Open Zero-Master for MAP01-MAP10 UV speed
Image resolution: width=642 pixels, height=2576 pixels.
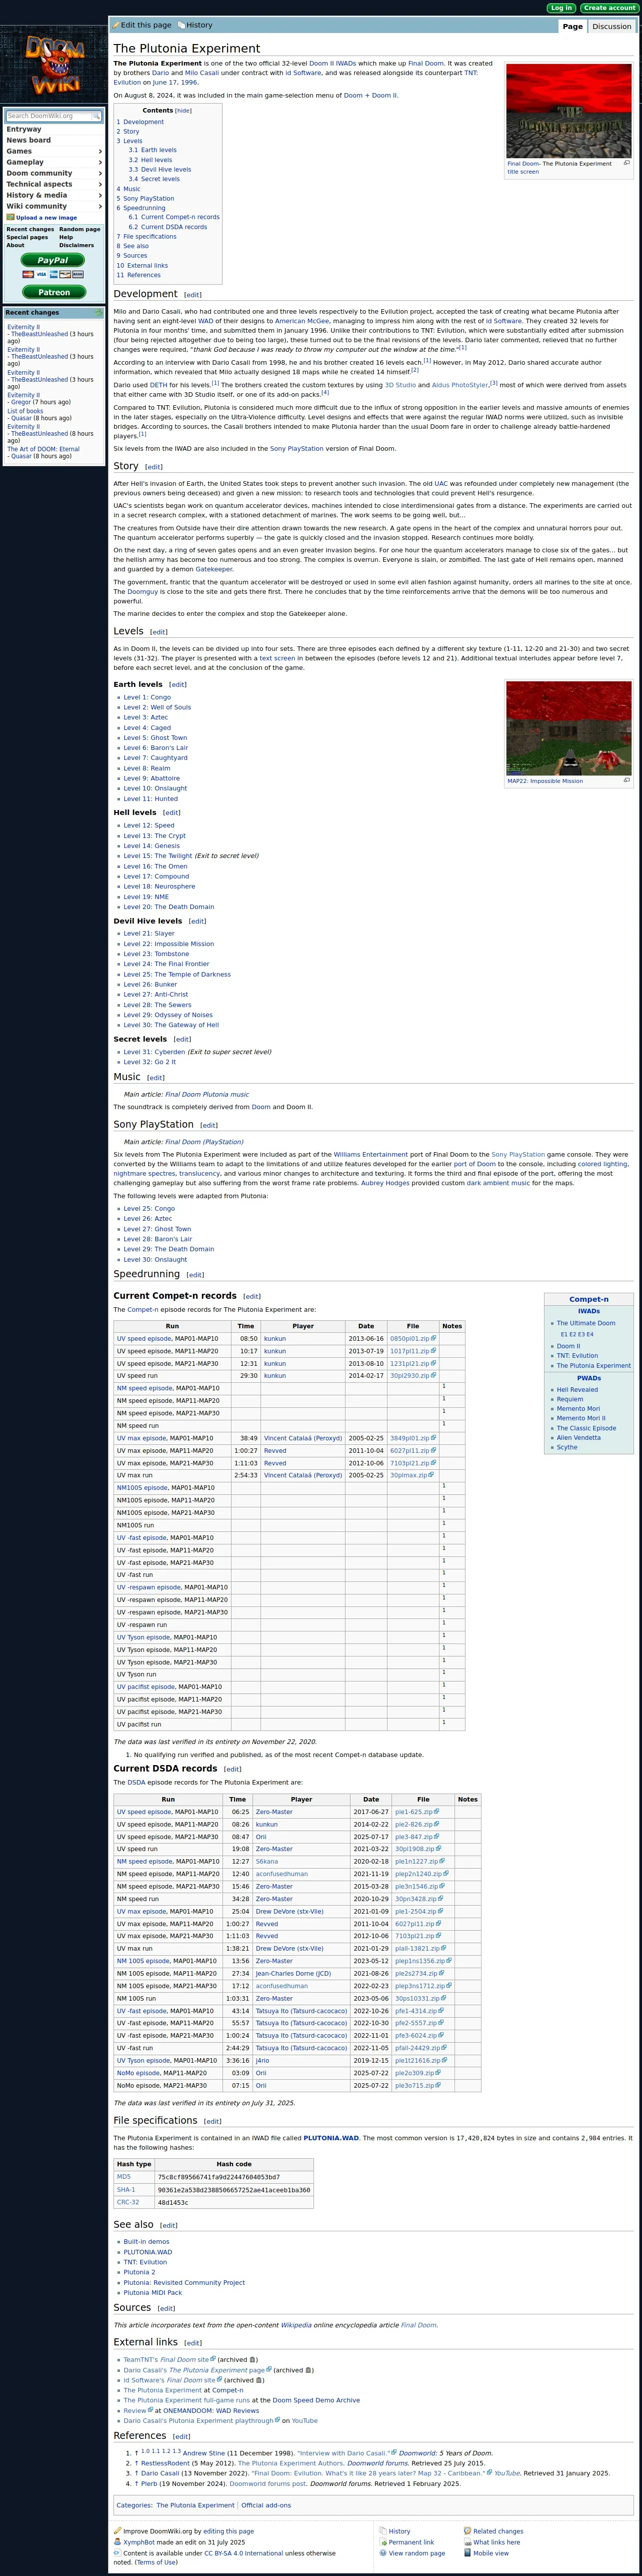point(274,1812)
